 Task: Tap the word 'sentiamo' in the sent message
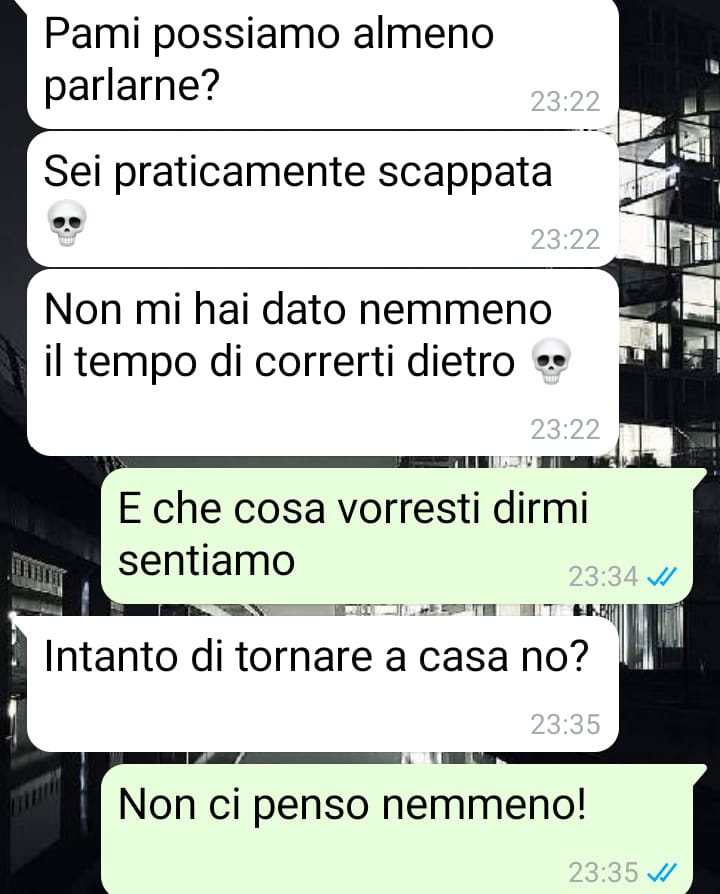pos(206,560)
